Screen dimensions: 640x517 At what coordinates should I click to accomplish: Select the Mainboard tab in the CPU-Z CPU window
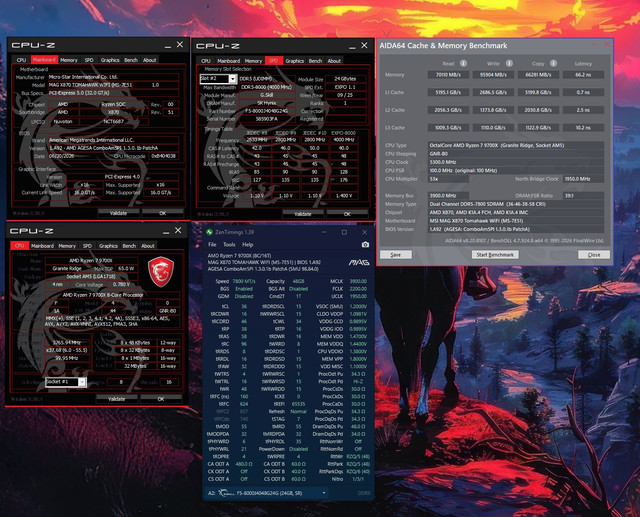coord(42,246)
